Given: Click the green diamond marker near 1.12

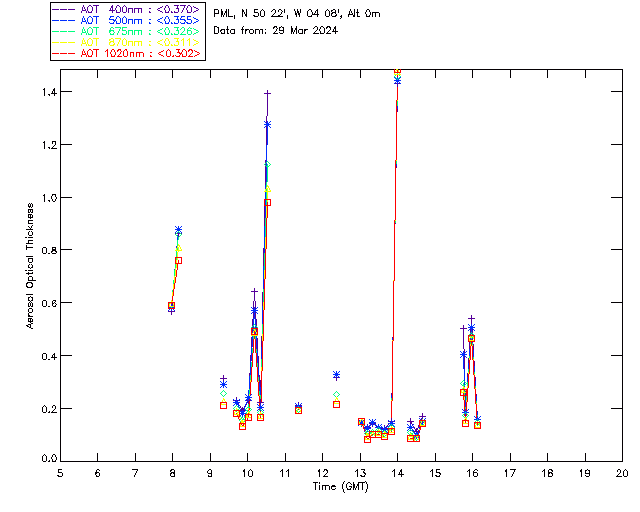Looking at the screenshot, I should coord(267,165).
